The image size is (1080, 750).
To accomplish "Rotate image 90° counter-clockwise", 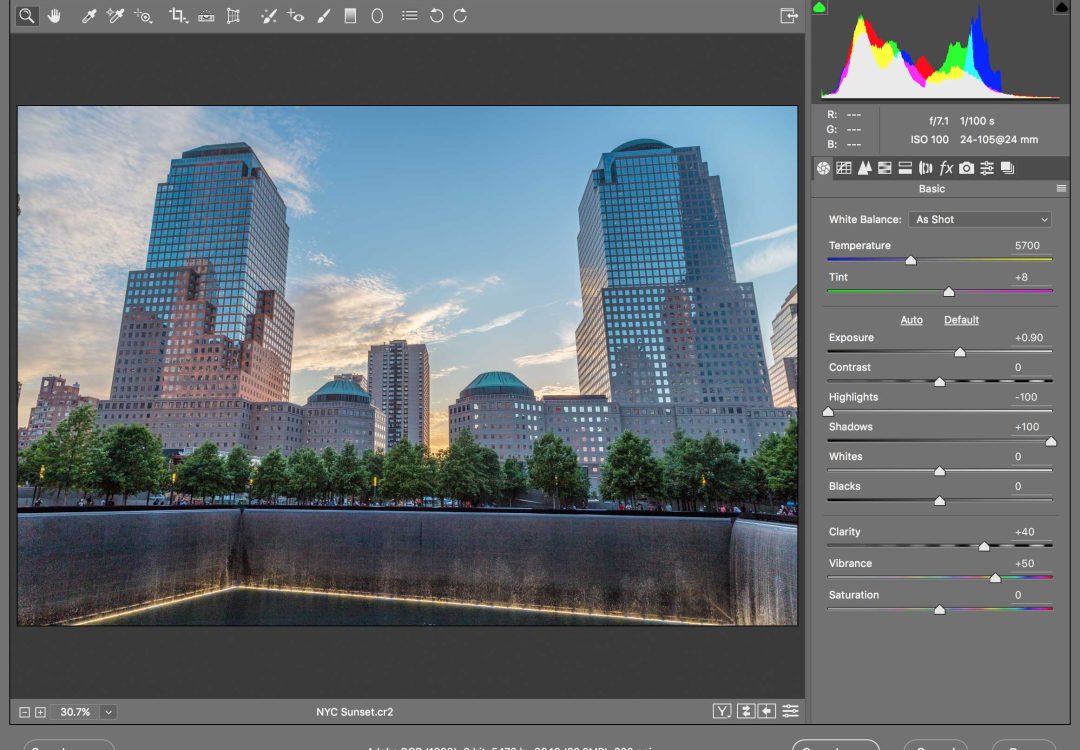I will tap(436, 16).
